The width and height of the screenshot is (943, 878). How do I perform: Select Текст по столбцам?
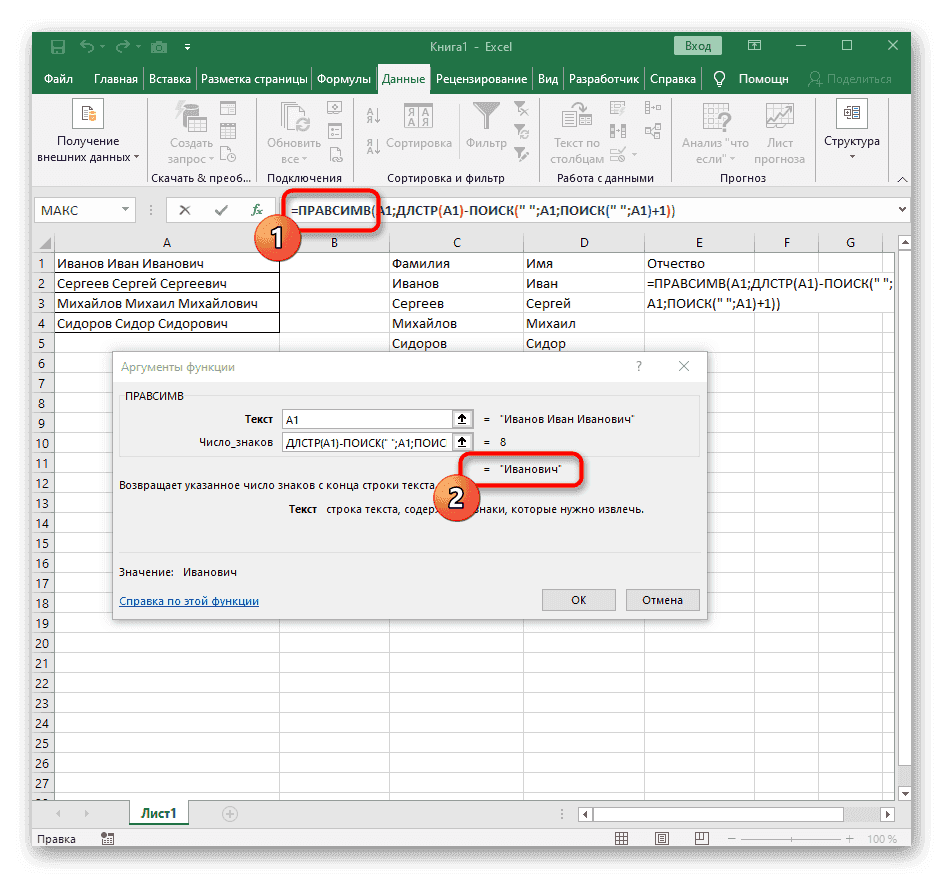point(577,130)
